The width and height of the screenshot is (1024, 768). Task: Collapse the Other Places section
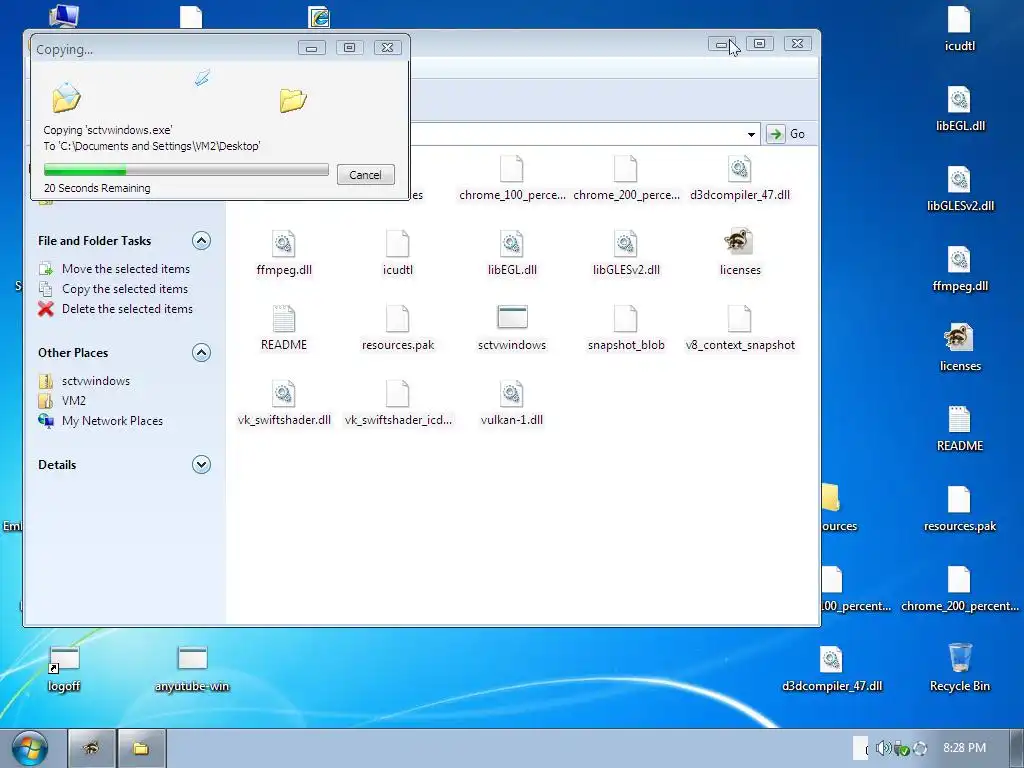[201, 353]
